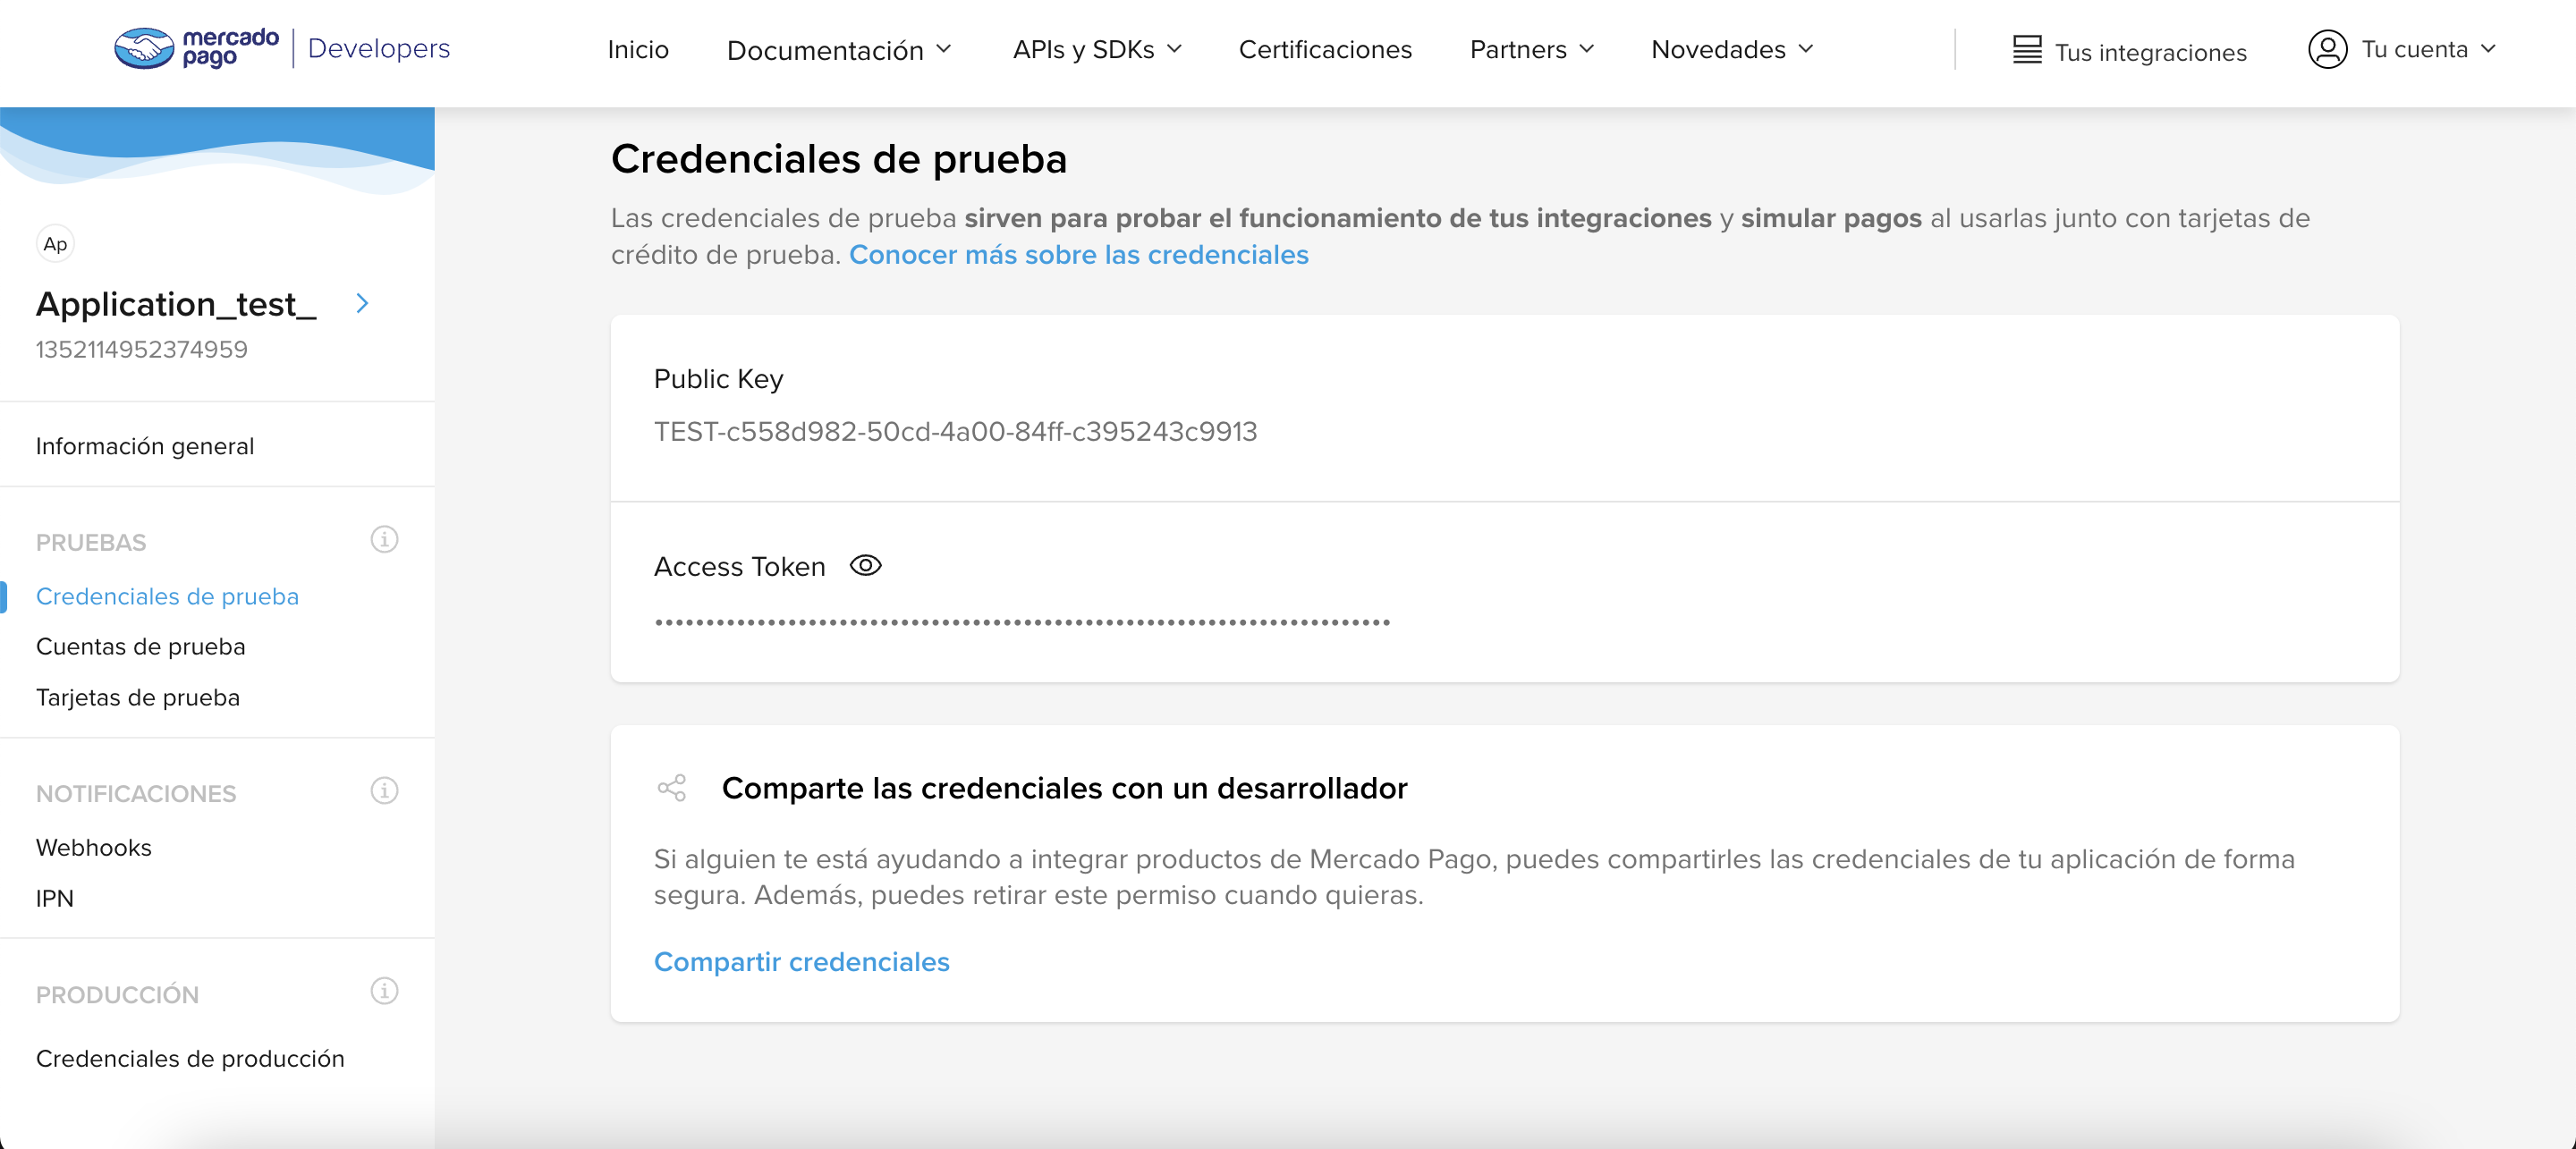Click the share/network icon next to 'Comparte las credenciales'
Image resolution: width=2576 pixels, height=1149 pixels.
(670, 788)
